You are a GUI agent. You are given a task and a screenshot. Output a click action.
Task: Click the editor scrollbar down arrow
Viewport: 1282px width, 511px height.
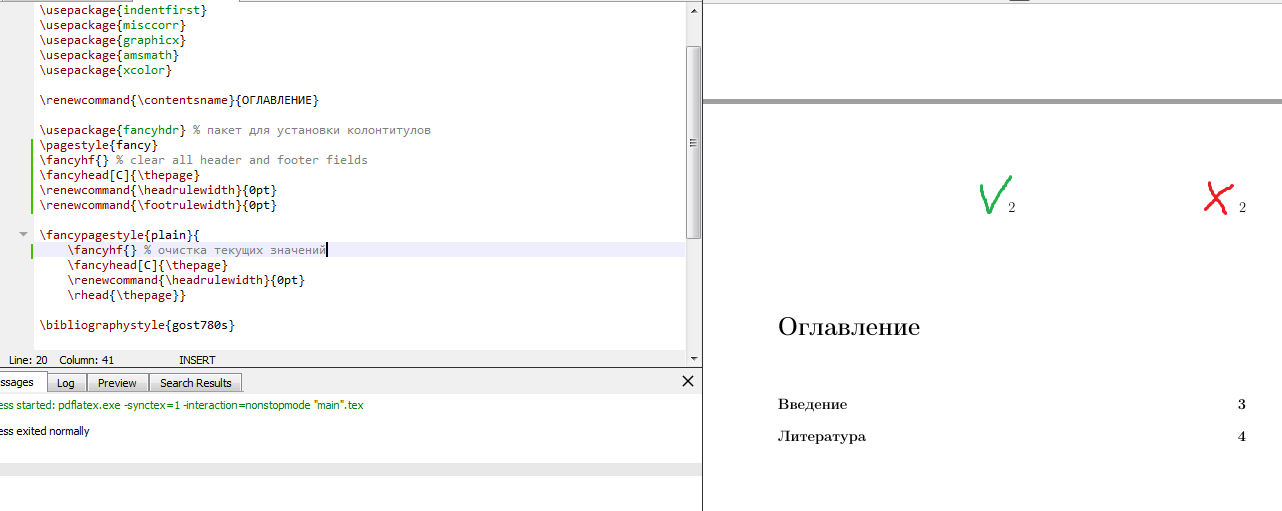tap(693, 358)
